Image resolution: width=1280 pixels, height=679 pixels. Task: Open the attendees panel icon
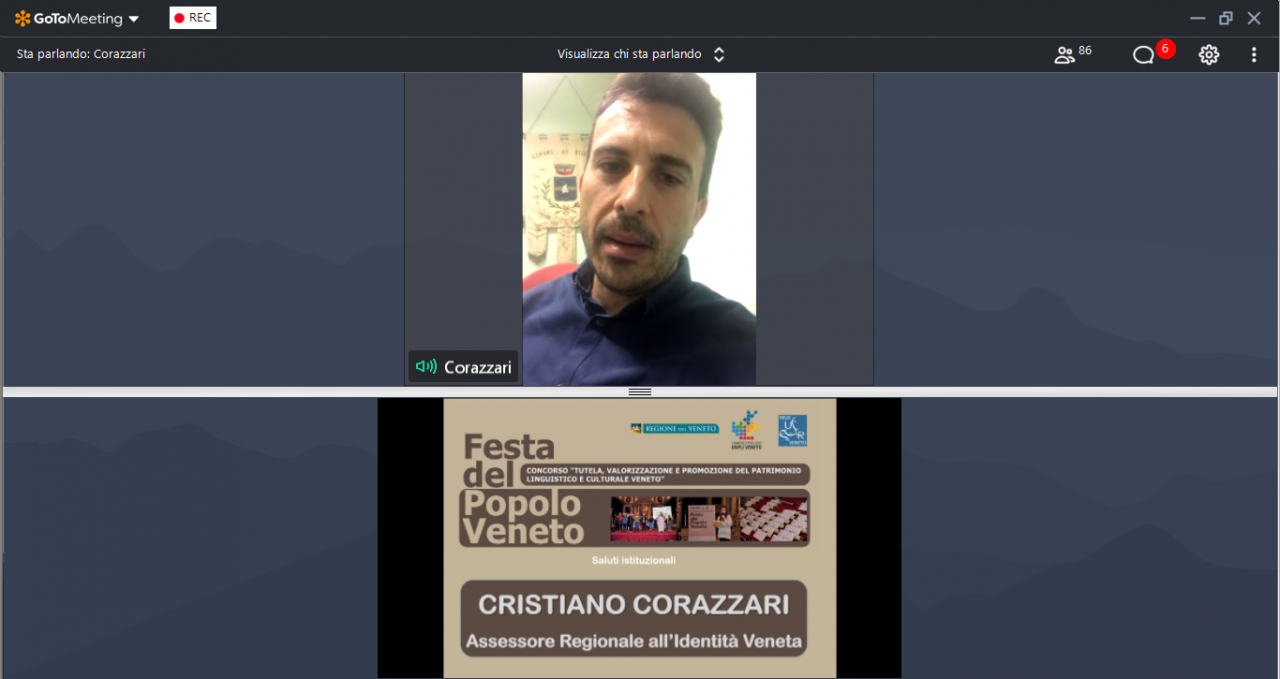point(1065,55)
